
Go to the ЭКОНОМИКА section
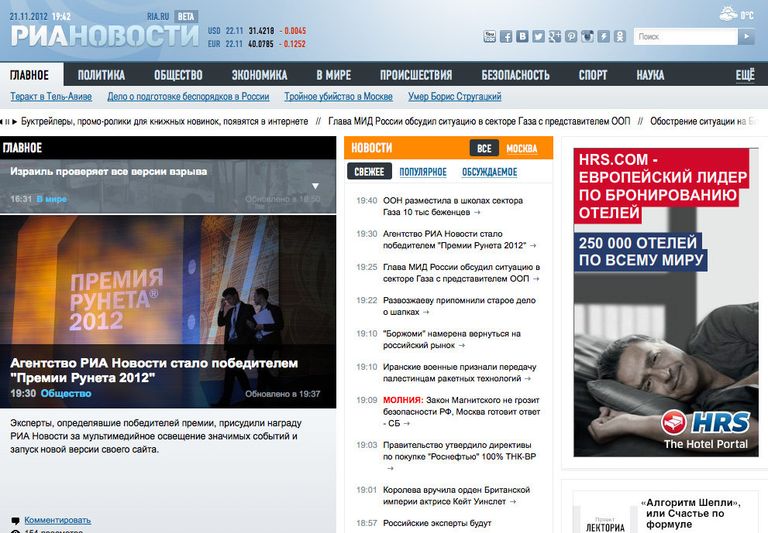(x=259, y=75)
